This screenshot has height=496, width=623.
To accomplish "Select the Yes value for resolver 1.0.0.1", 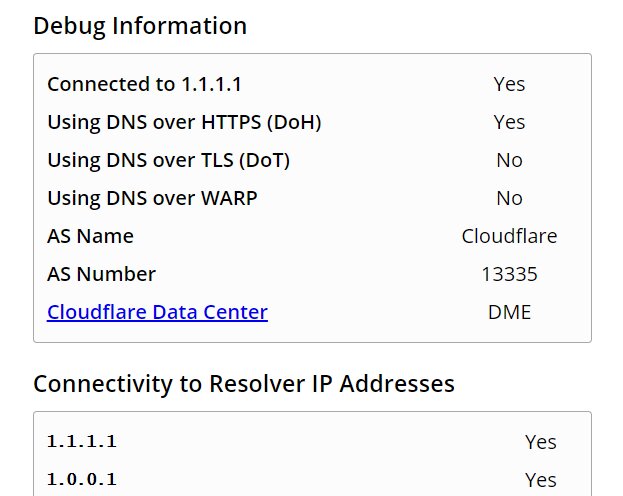I will [x=541, y=480].
